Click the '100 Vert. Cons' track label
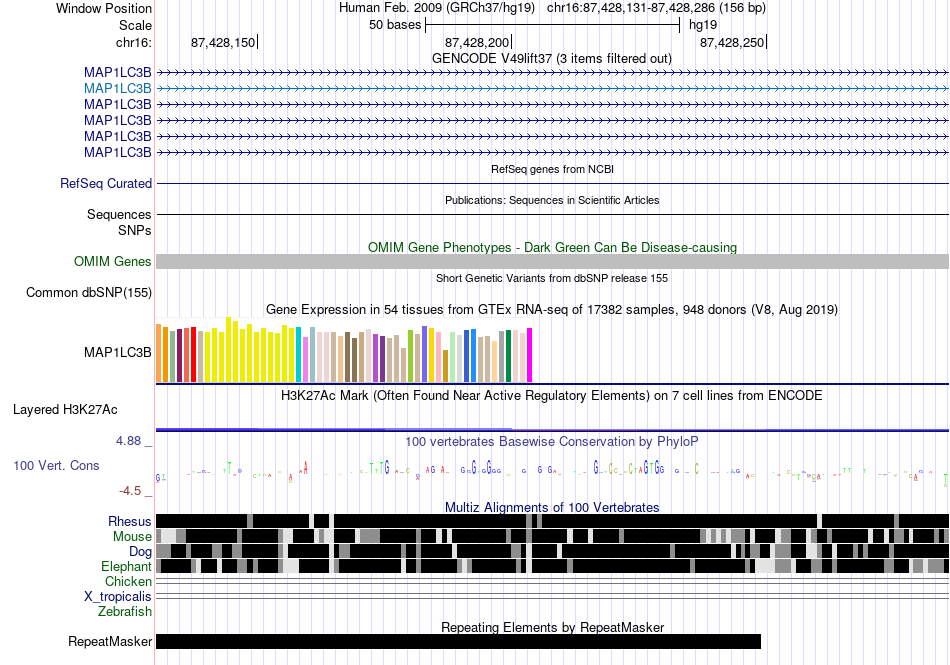The height and width of the screenshot is (665, 950). pos(56,466)
